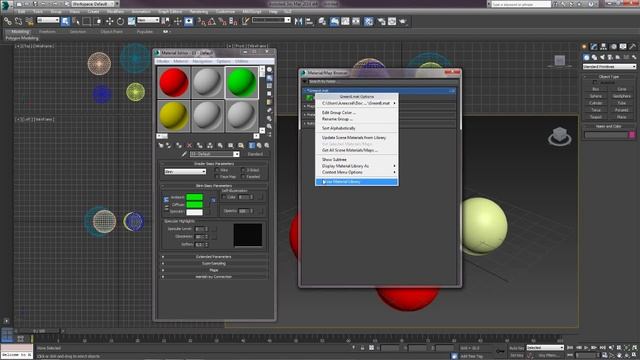Select the Move tool in the main toolbar

(x=109, y=21)
